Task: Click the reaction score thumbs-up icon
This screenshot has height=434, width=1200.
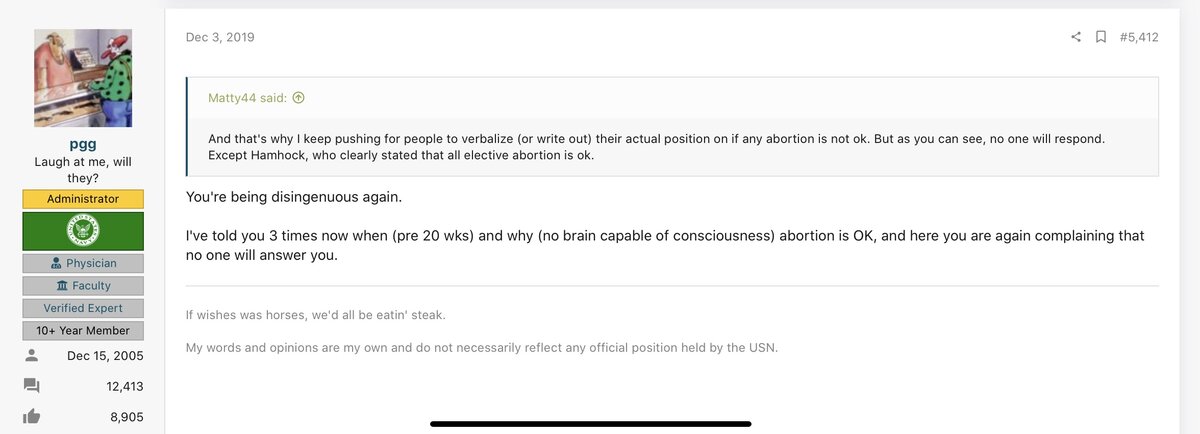Action: click(31, 417)
